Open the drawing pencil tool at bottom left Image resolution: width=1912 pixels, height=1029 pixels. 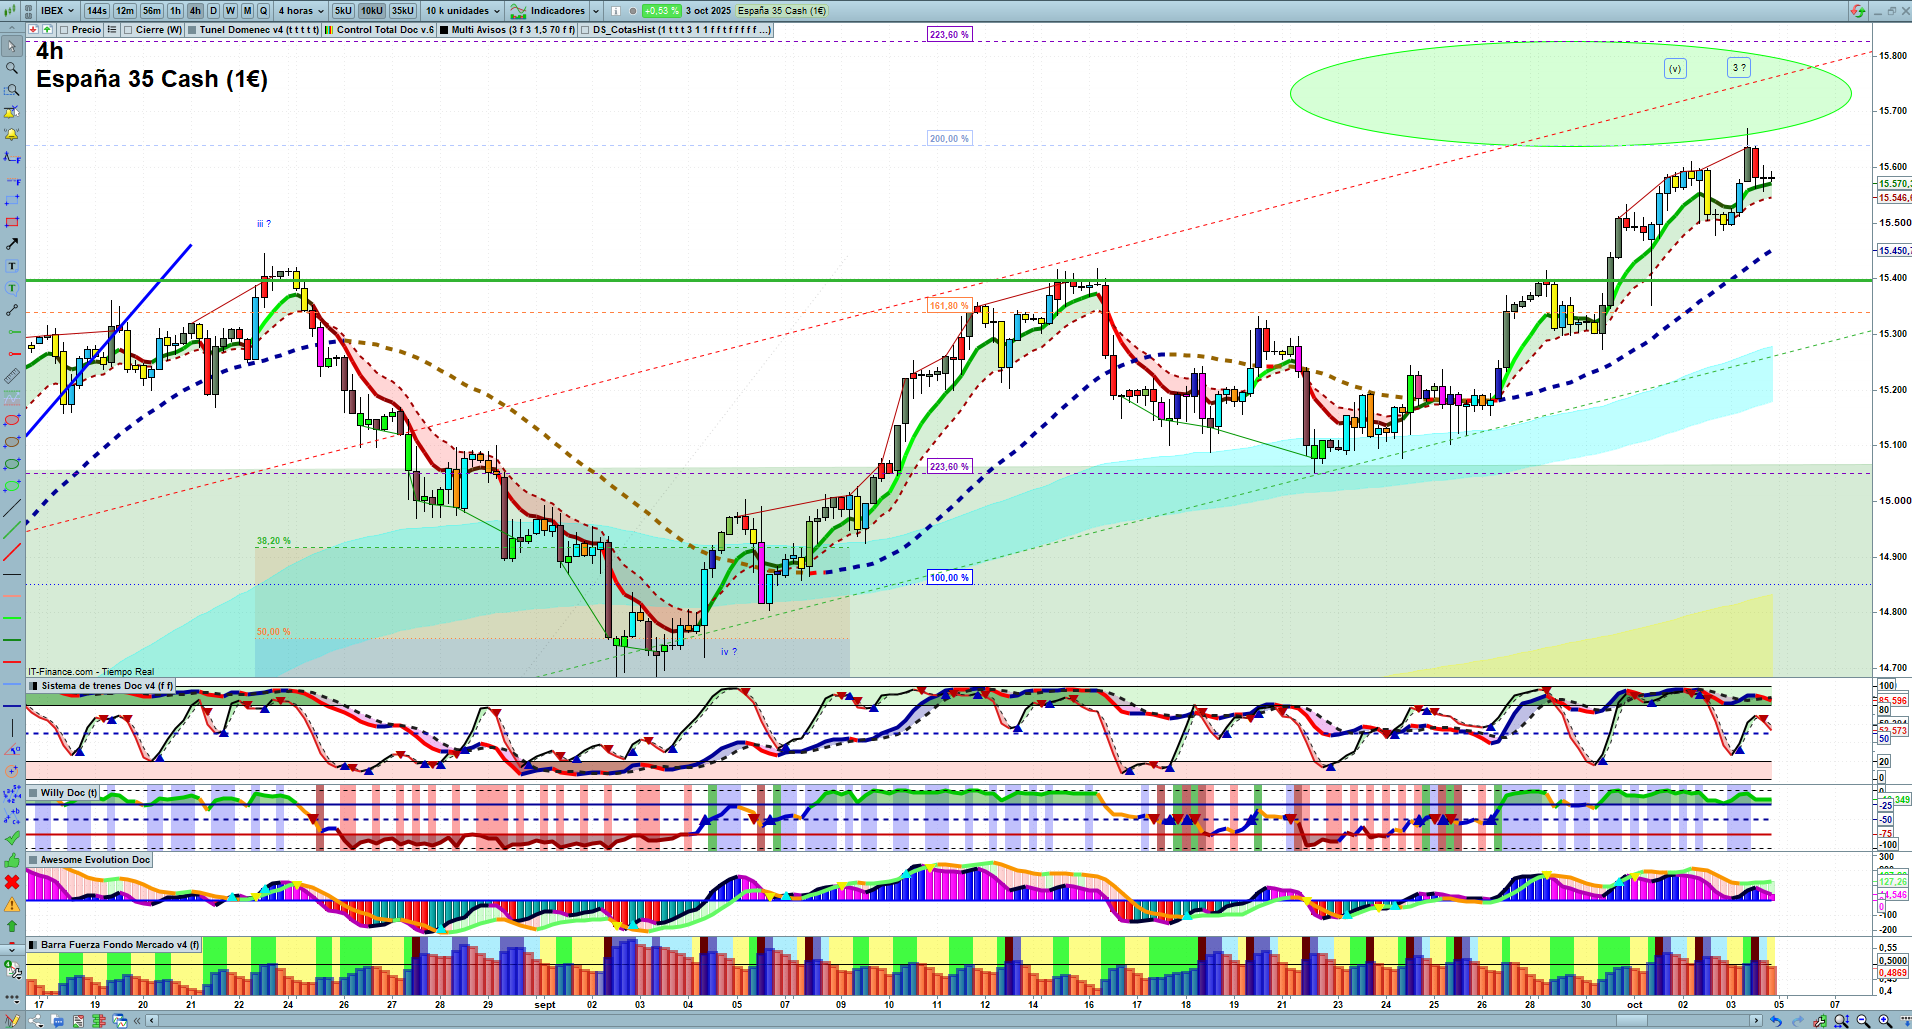tap(13, 1021)
